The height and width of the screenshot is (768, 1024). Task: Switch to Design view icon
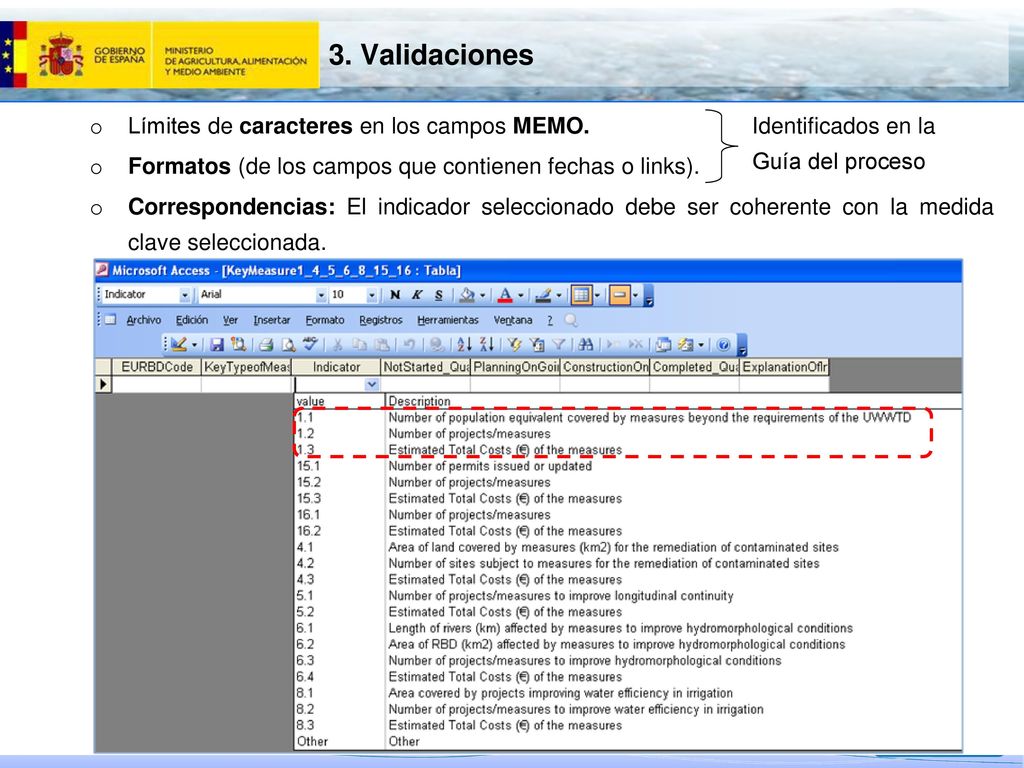179,344
